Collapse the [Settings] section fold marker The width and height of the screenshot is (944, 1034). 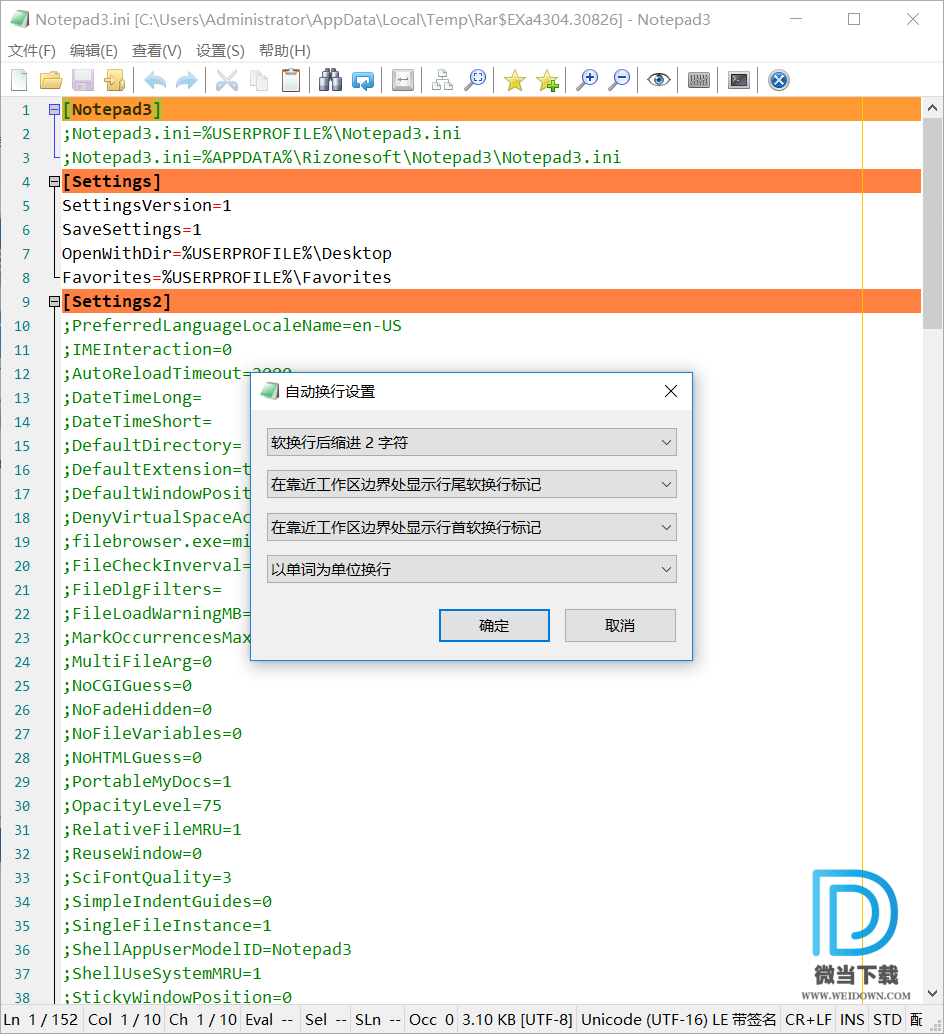[54, 182]
